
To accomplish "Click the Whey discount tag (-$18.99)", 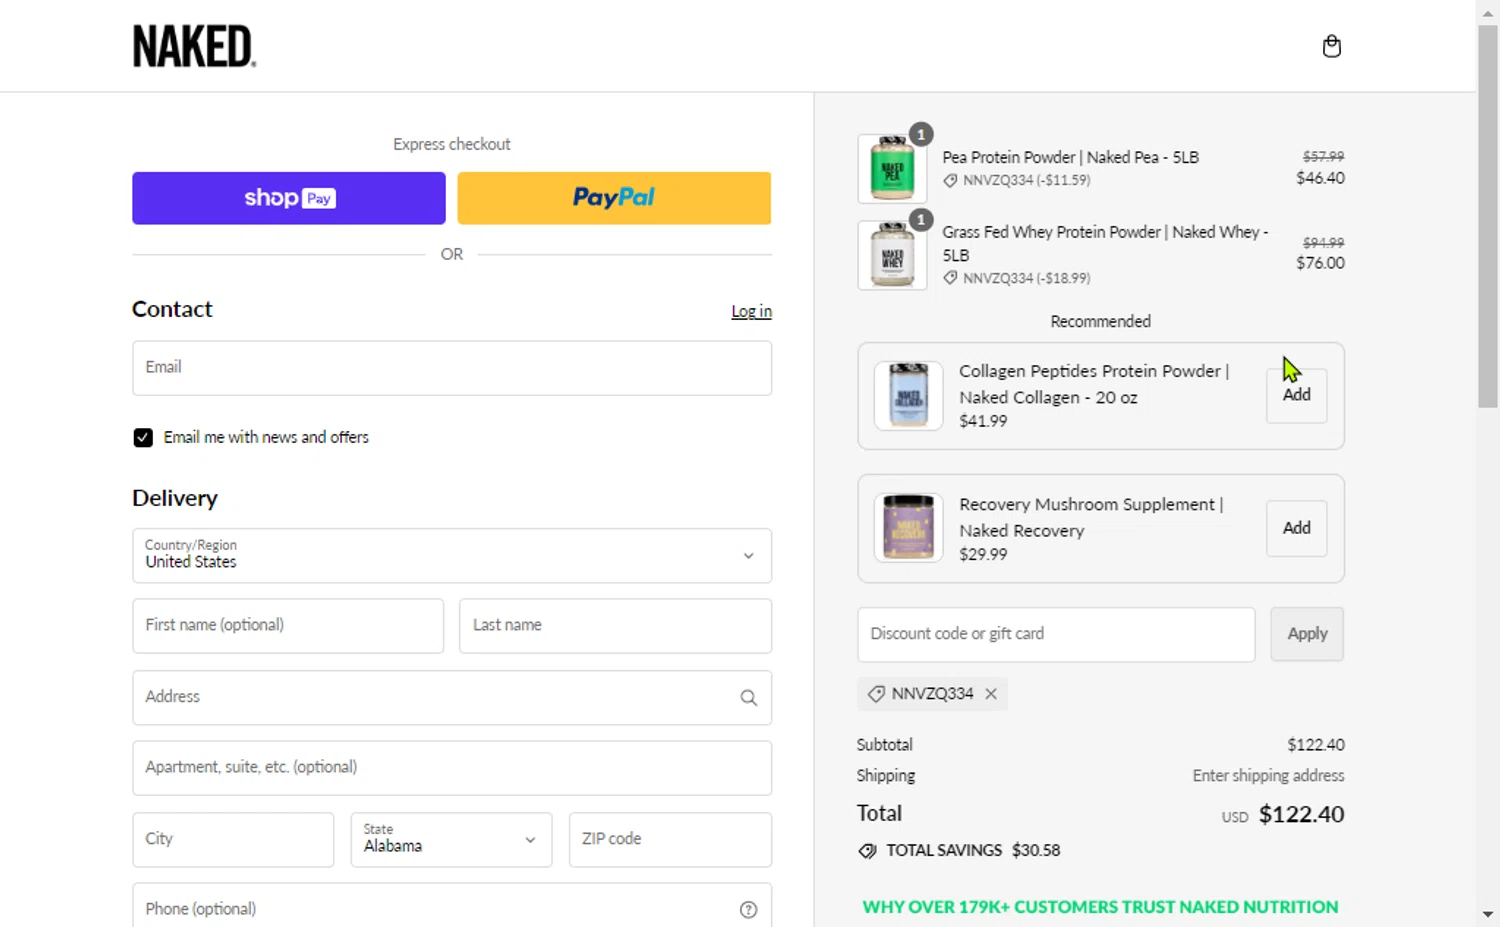I will [x=1017, y=278].
